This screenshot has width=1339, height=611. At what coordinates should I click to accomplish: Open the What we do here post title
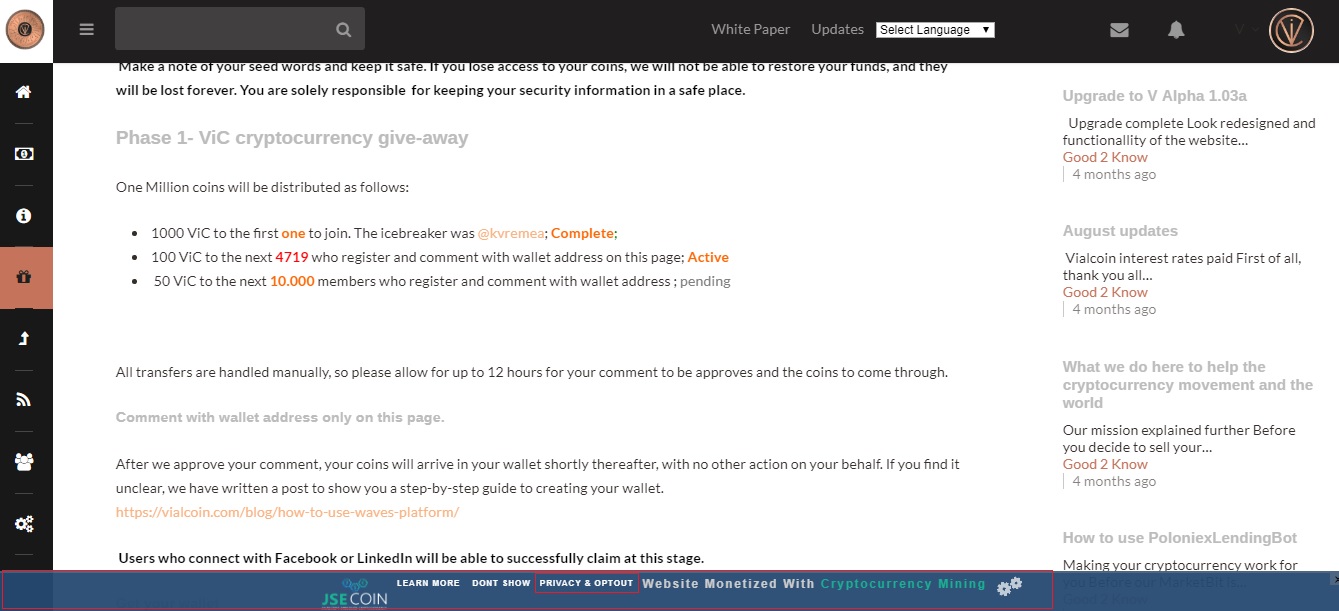[x=1188, y=385]
